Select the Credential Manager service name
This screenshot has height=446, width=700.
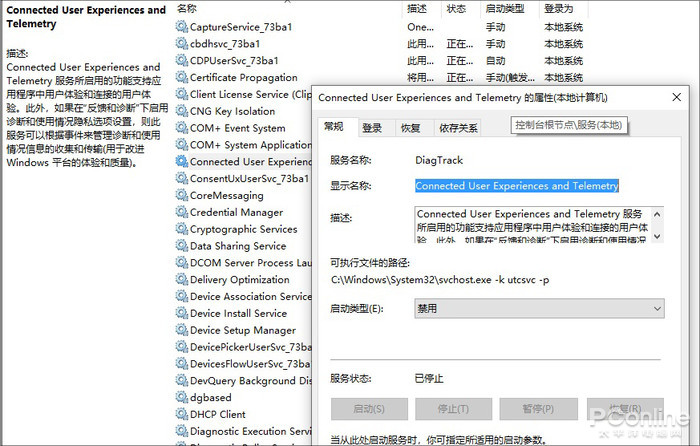[x=237, y=212]
